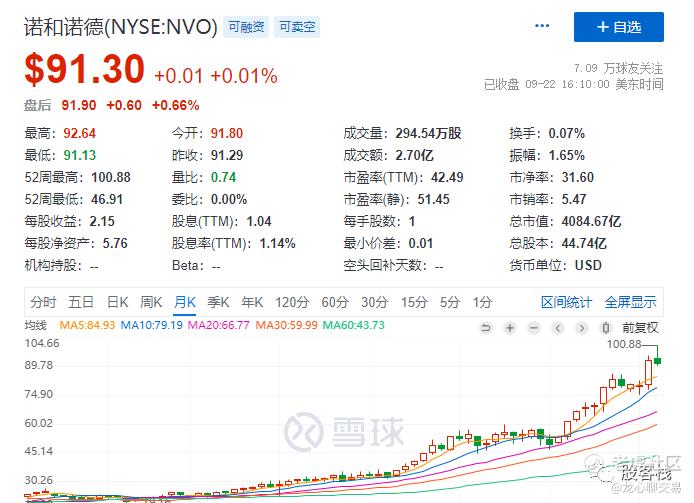Image resolution: width=694 pixels, height=503 pixels.
Task: Click the MA20:66.77 indicator label
Action: pyautogui.click(x=219, y=325)
